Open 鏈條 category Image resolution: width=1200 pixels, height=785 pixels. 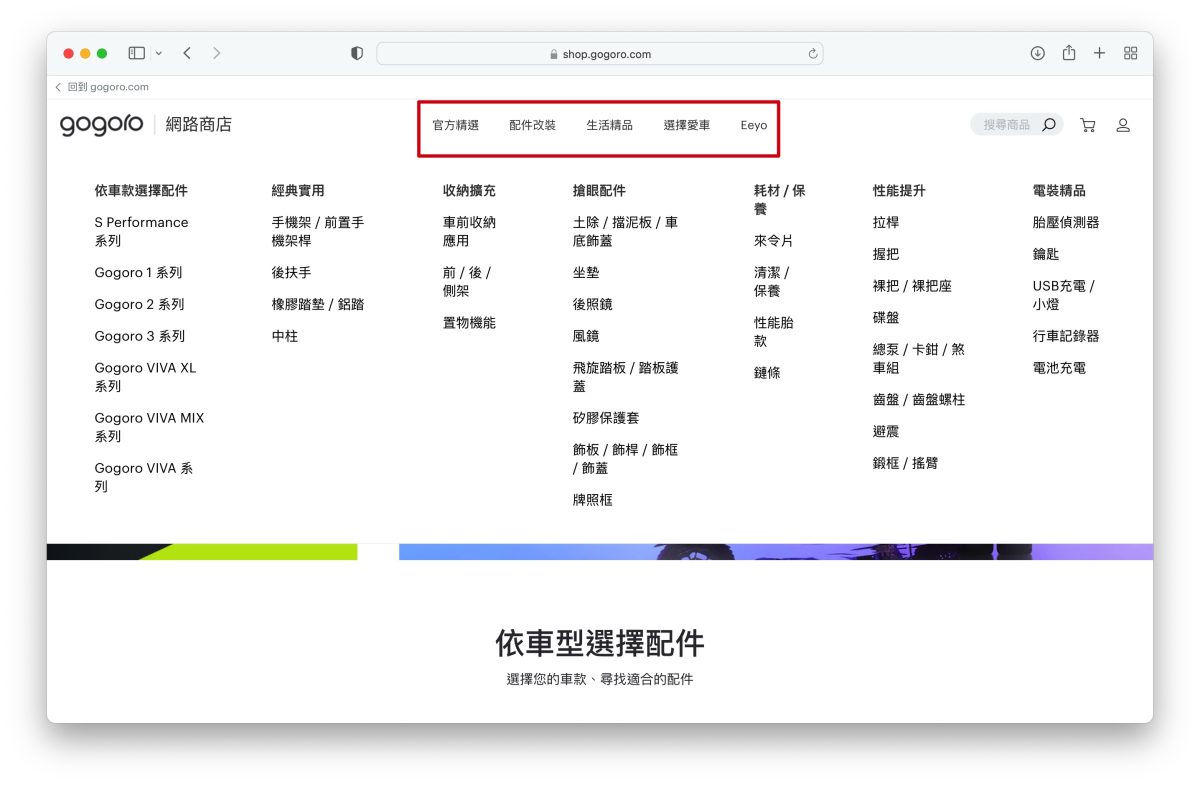pyautogui.click(x=768, y=373)
